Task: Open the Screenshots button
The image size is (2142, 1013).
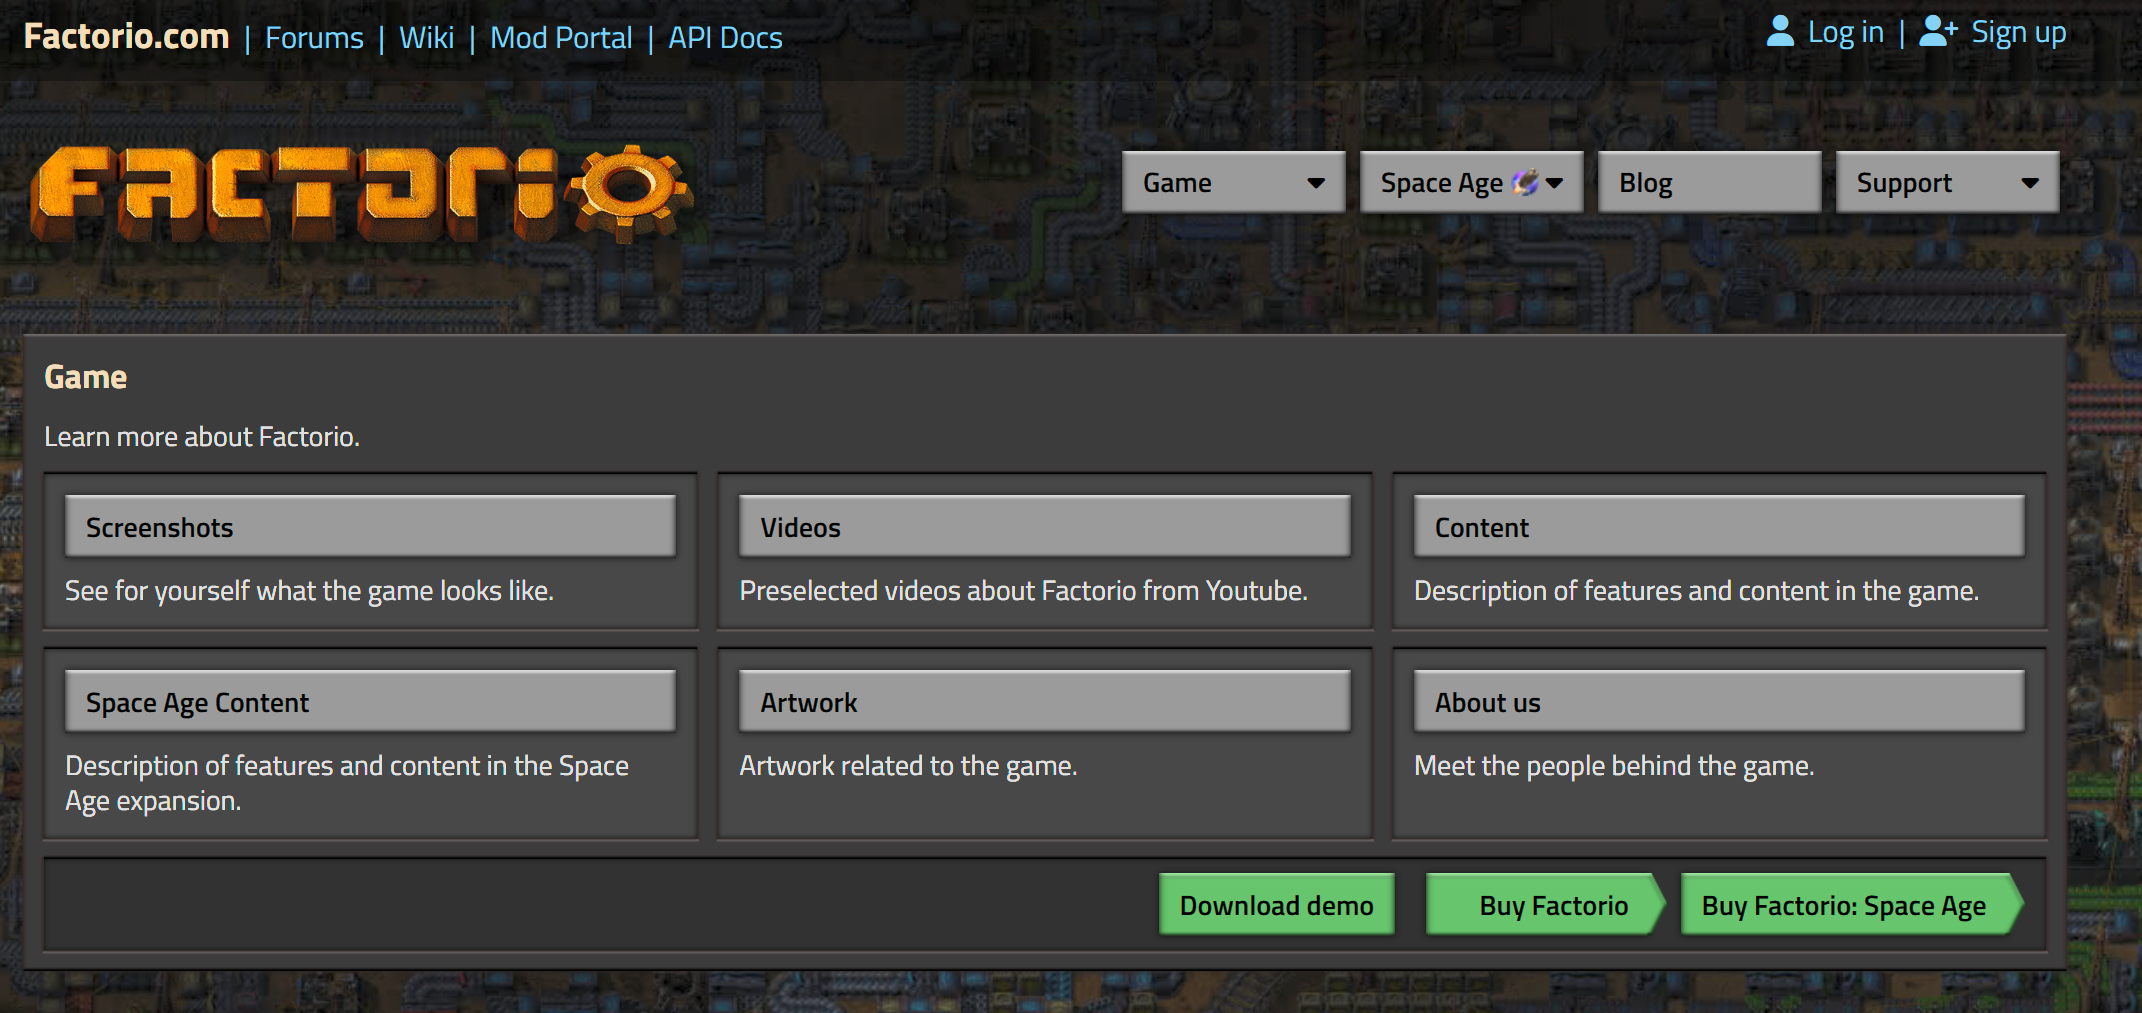Action: click(370, 526)
